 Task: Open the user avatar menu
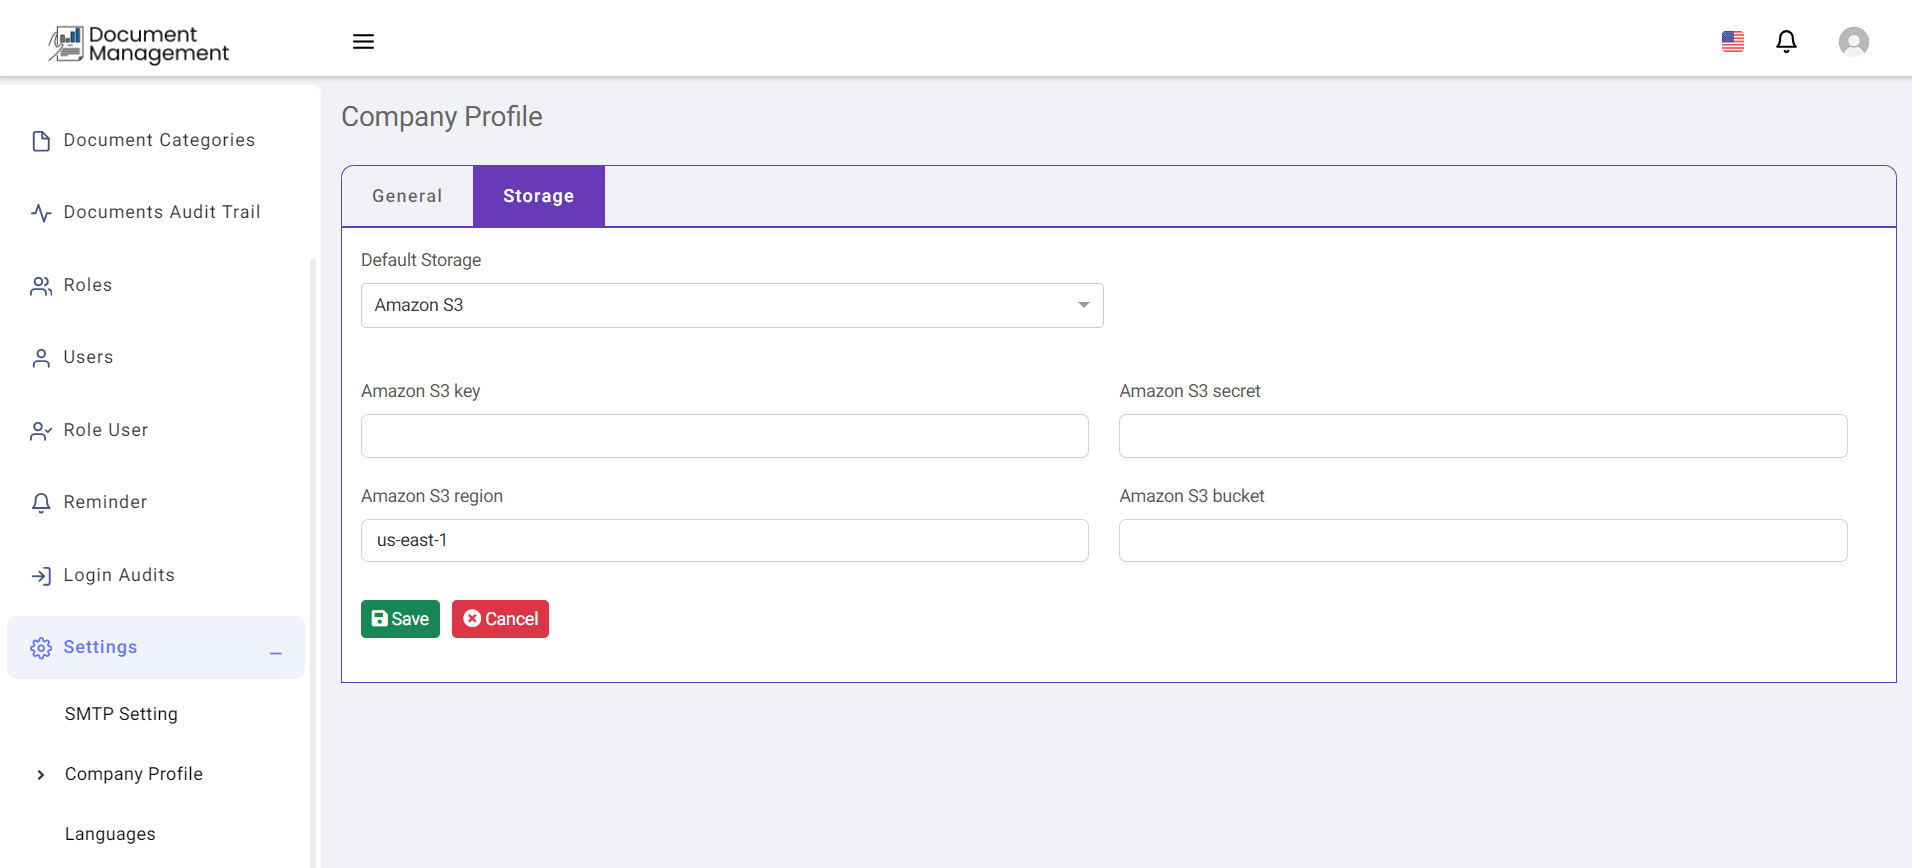pyautogui.click(x=1853, y=41)
